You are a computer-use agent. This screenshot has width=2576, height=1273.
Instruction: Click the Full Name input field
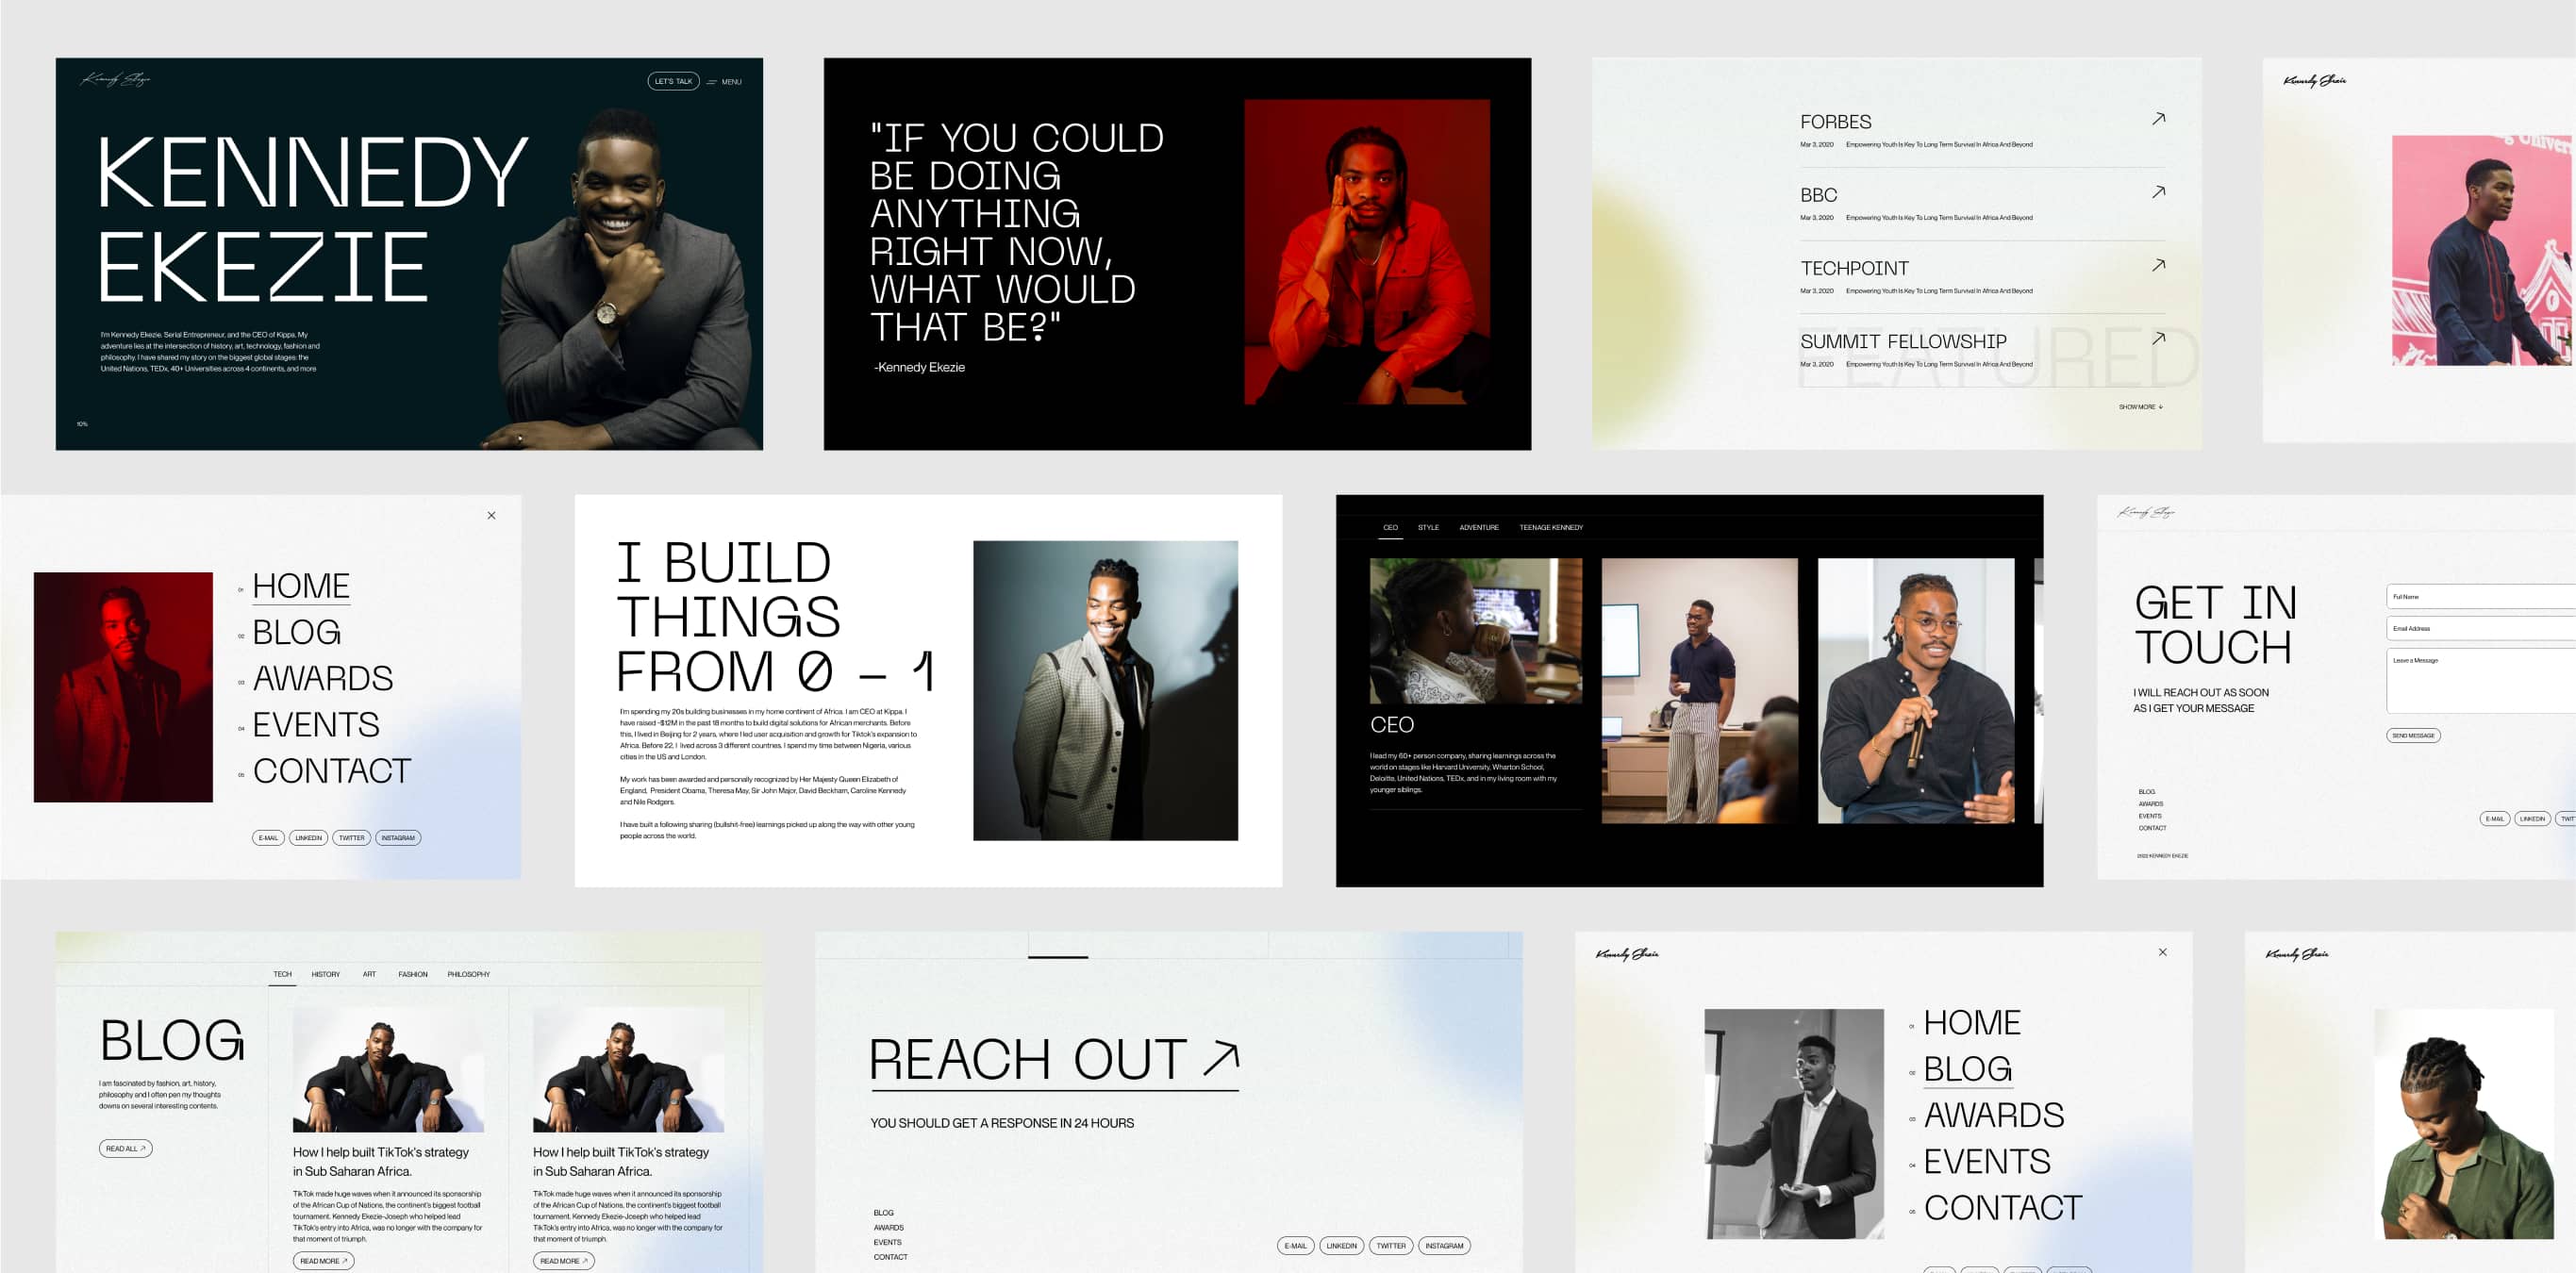coord(2478,597)
